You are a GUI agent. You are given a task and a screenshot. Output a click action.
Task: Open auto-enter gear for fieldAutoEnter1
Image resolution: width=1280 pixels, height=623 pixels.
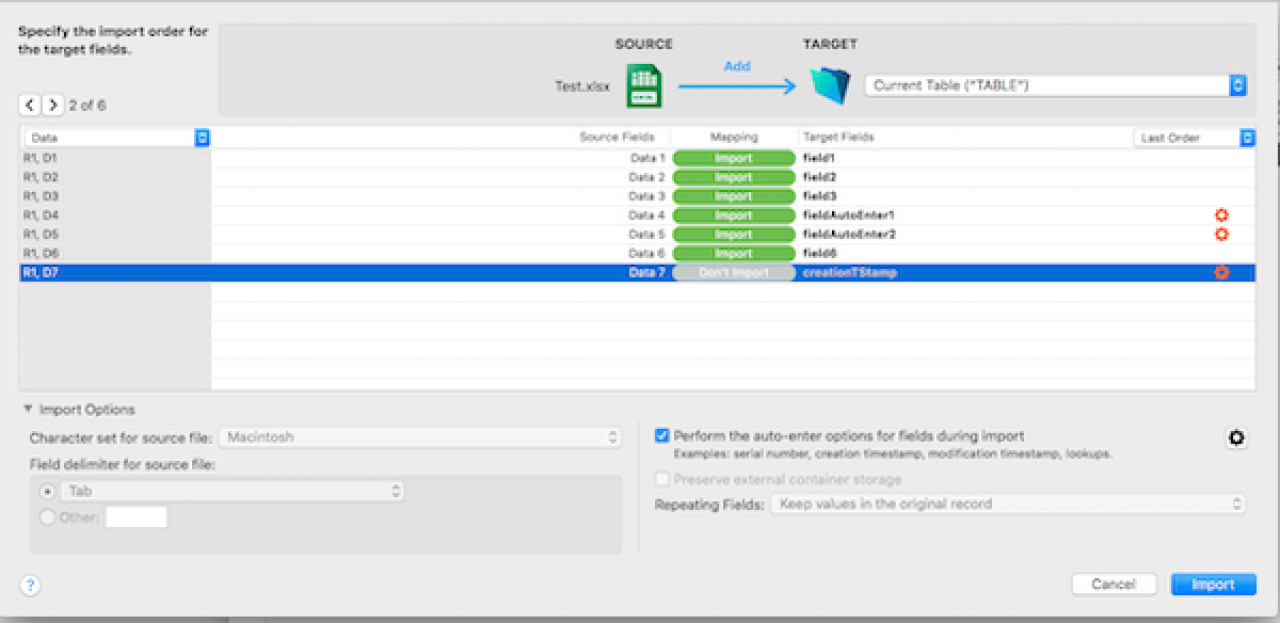1221,215
